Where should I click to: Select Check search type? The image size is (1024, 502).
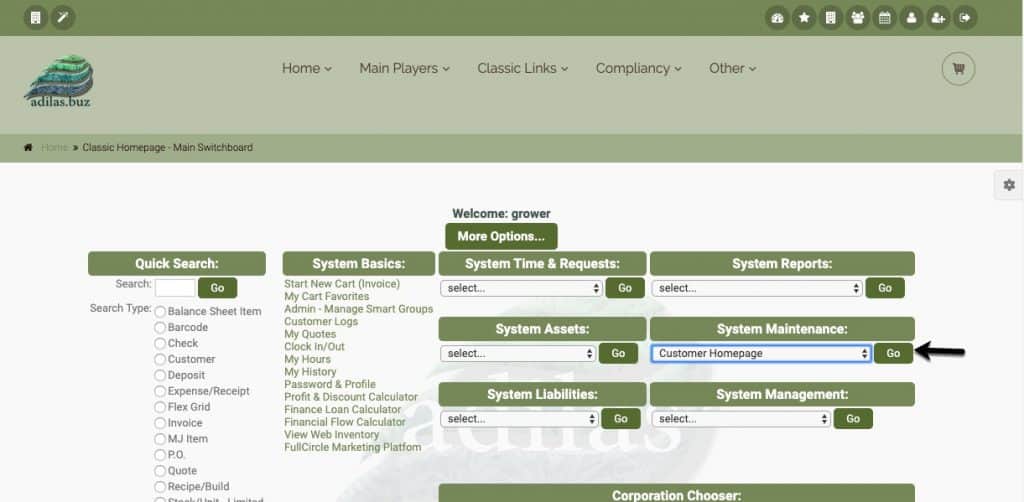[x=160, y=343]
